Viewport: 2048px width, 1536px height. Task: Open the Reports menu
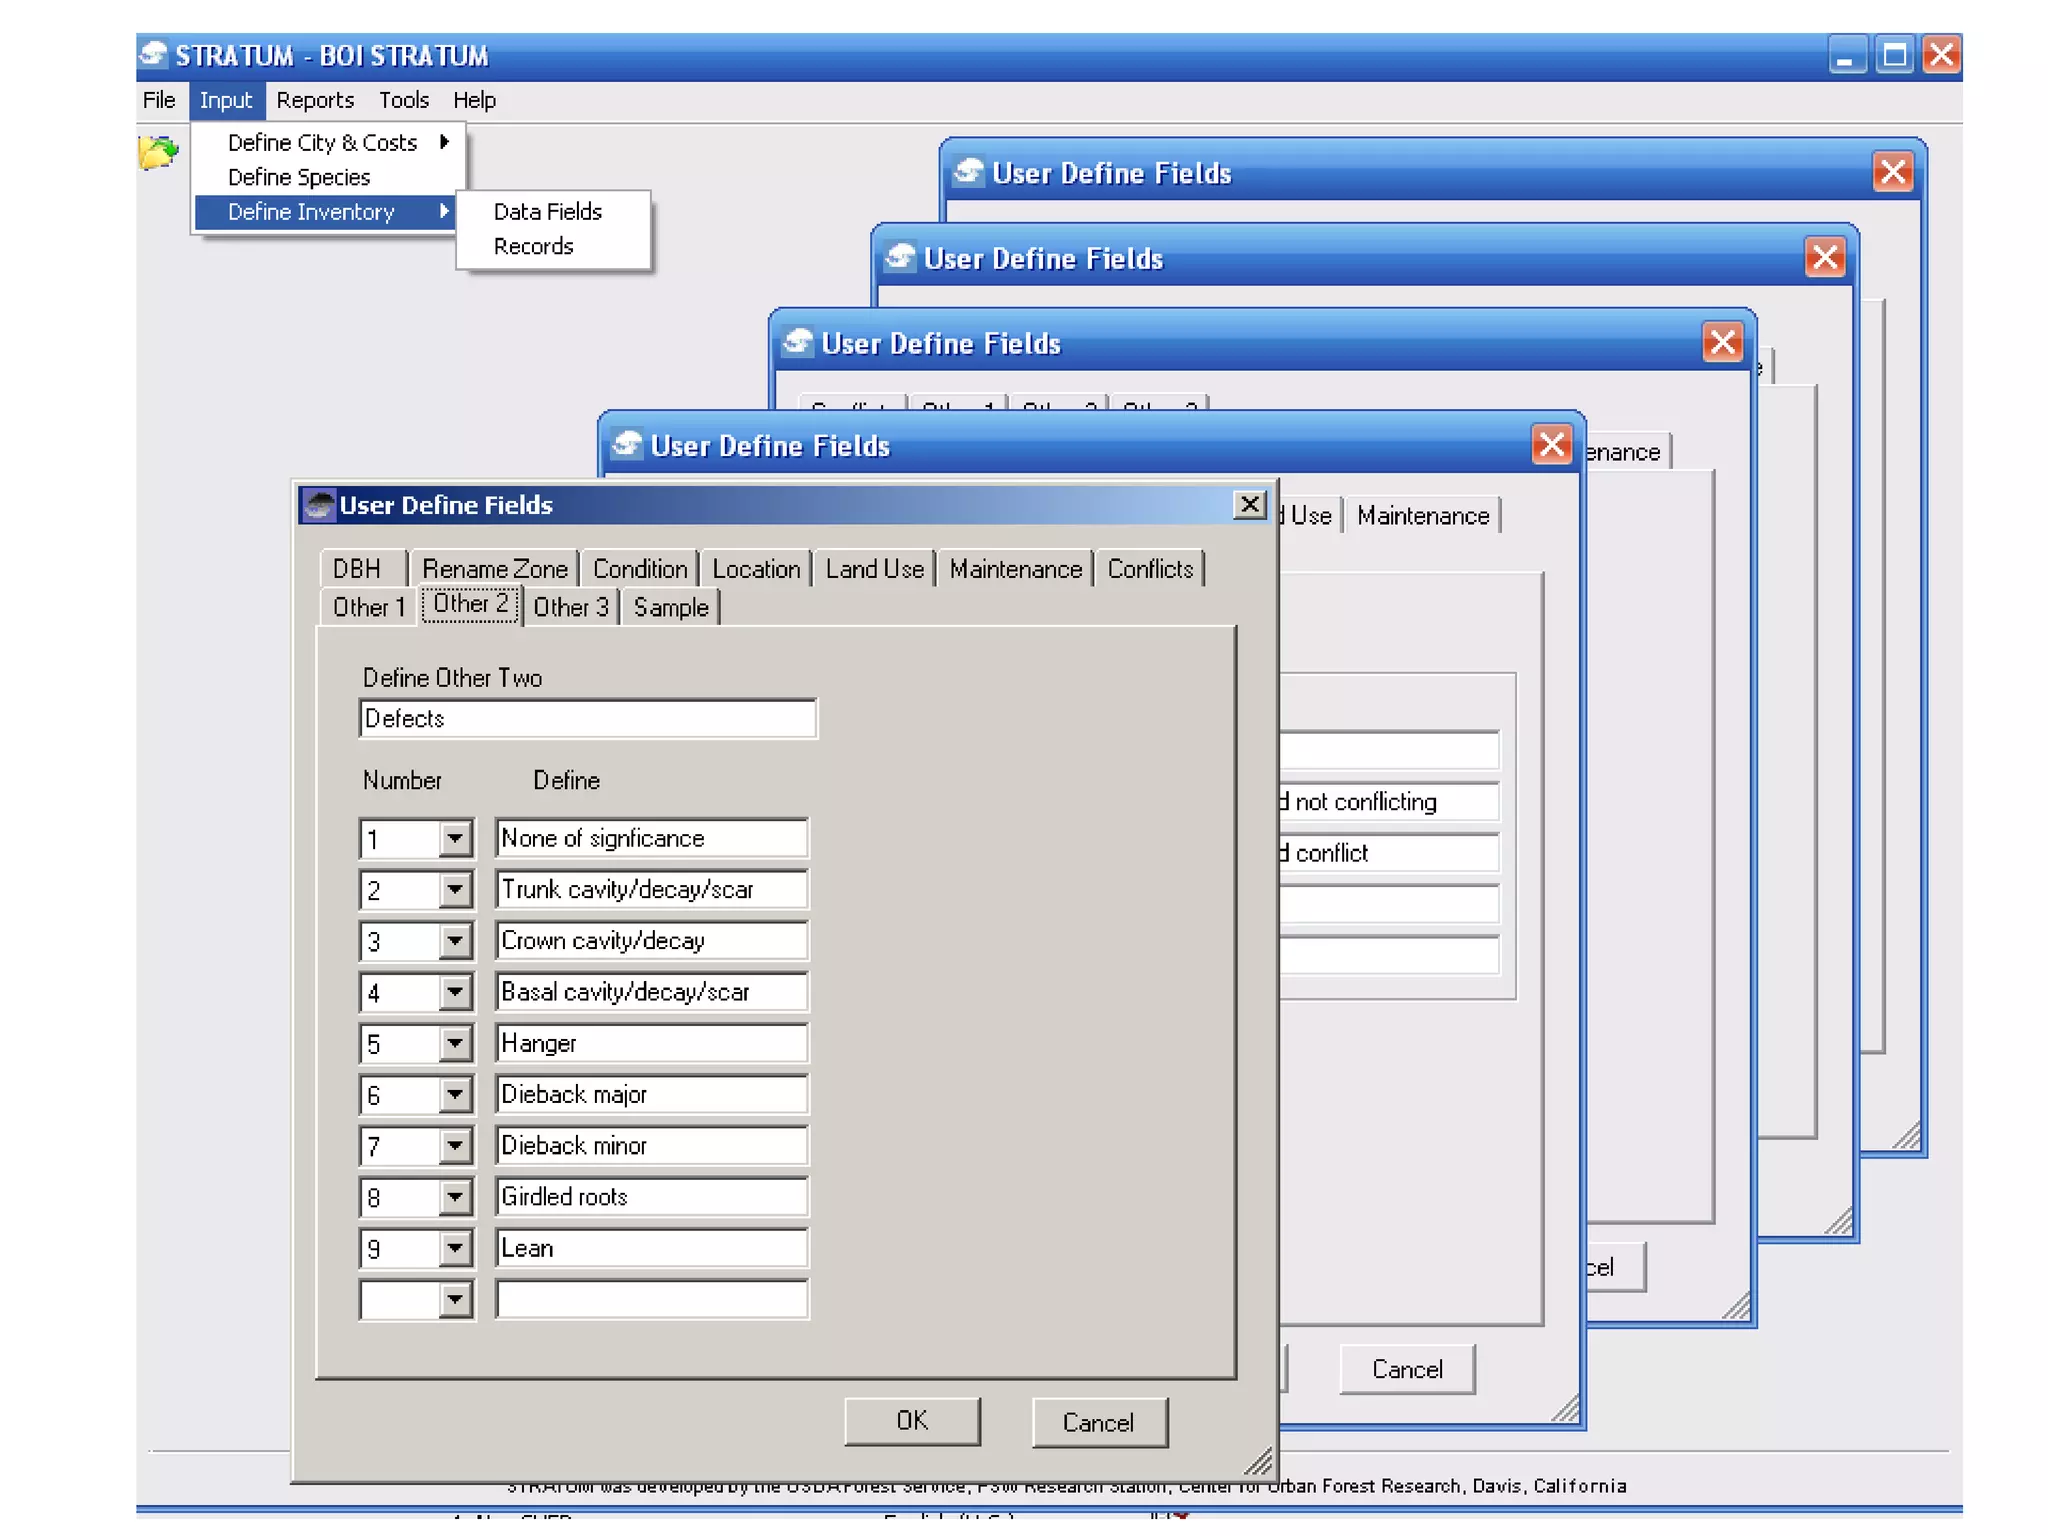tap(315, 100)
